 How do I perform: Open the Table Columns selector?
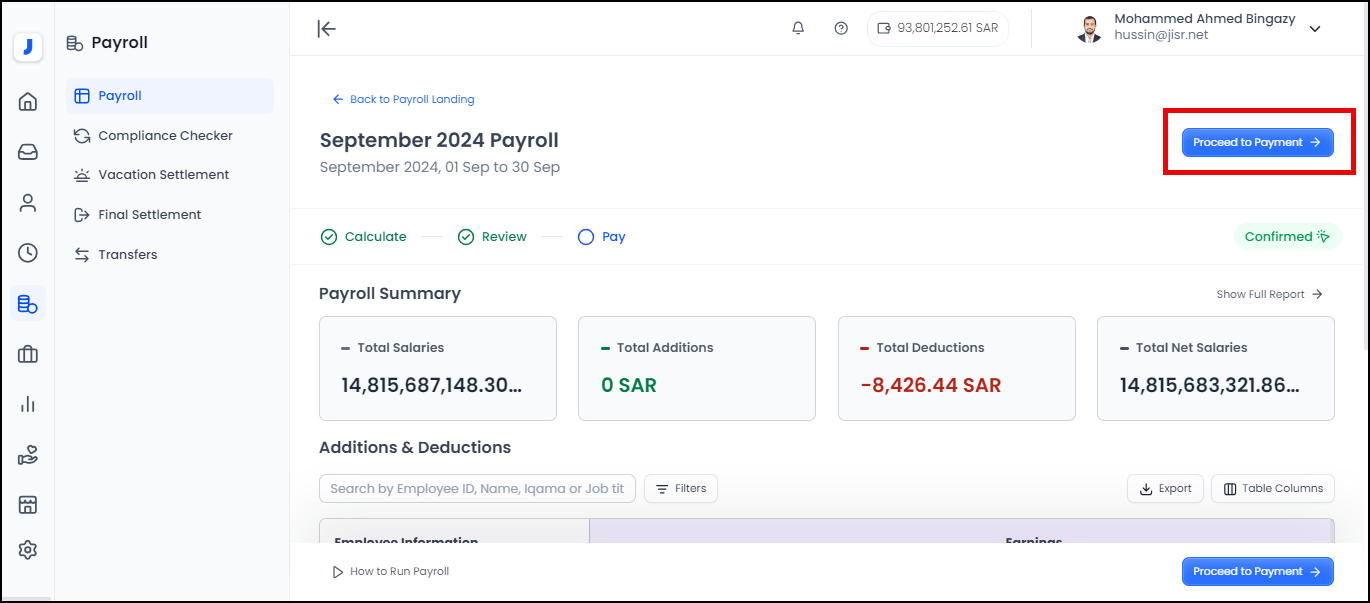tap(1272, 488)
